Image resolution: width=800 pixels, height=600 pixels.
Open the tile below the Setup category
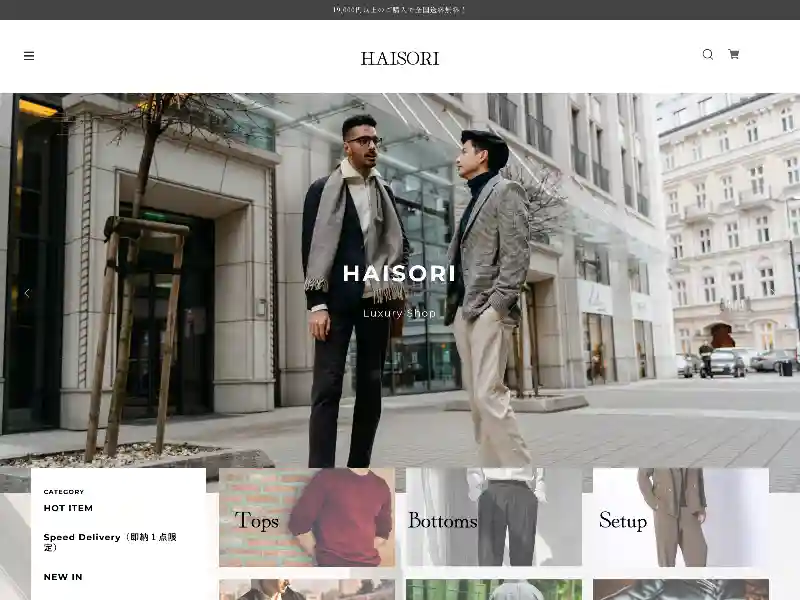coord(681,590)
